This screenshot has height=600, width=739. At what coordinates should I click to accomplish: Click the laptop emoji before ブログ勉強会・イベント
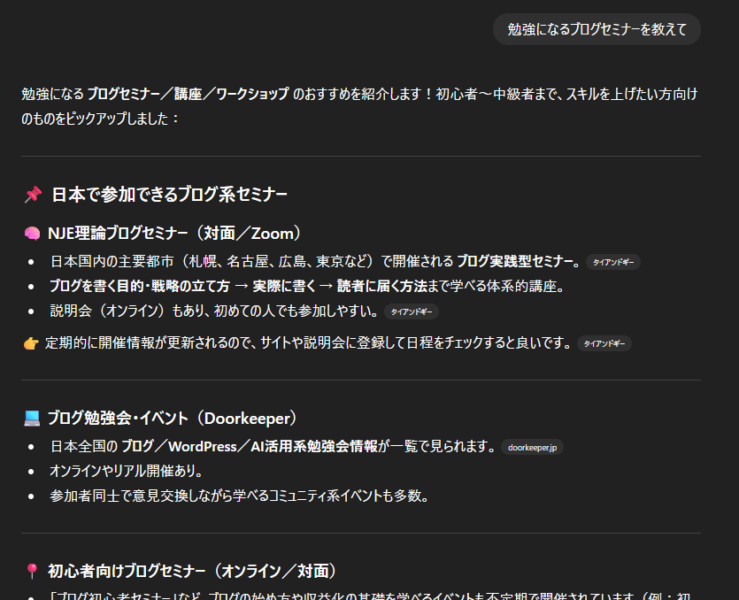32,418
